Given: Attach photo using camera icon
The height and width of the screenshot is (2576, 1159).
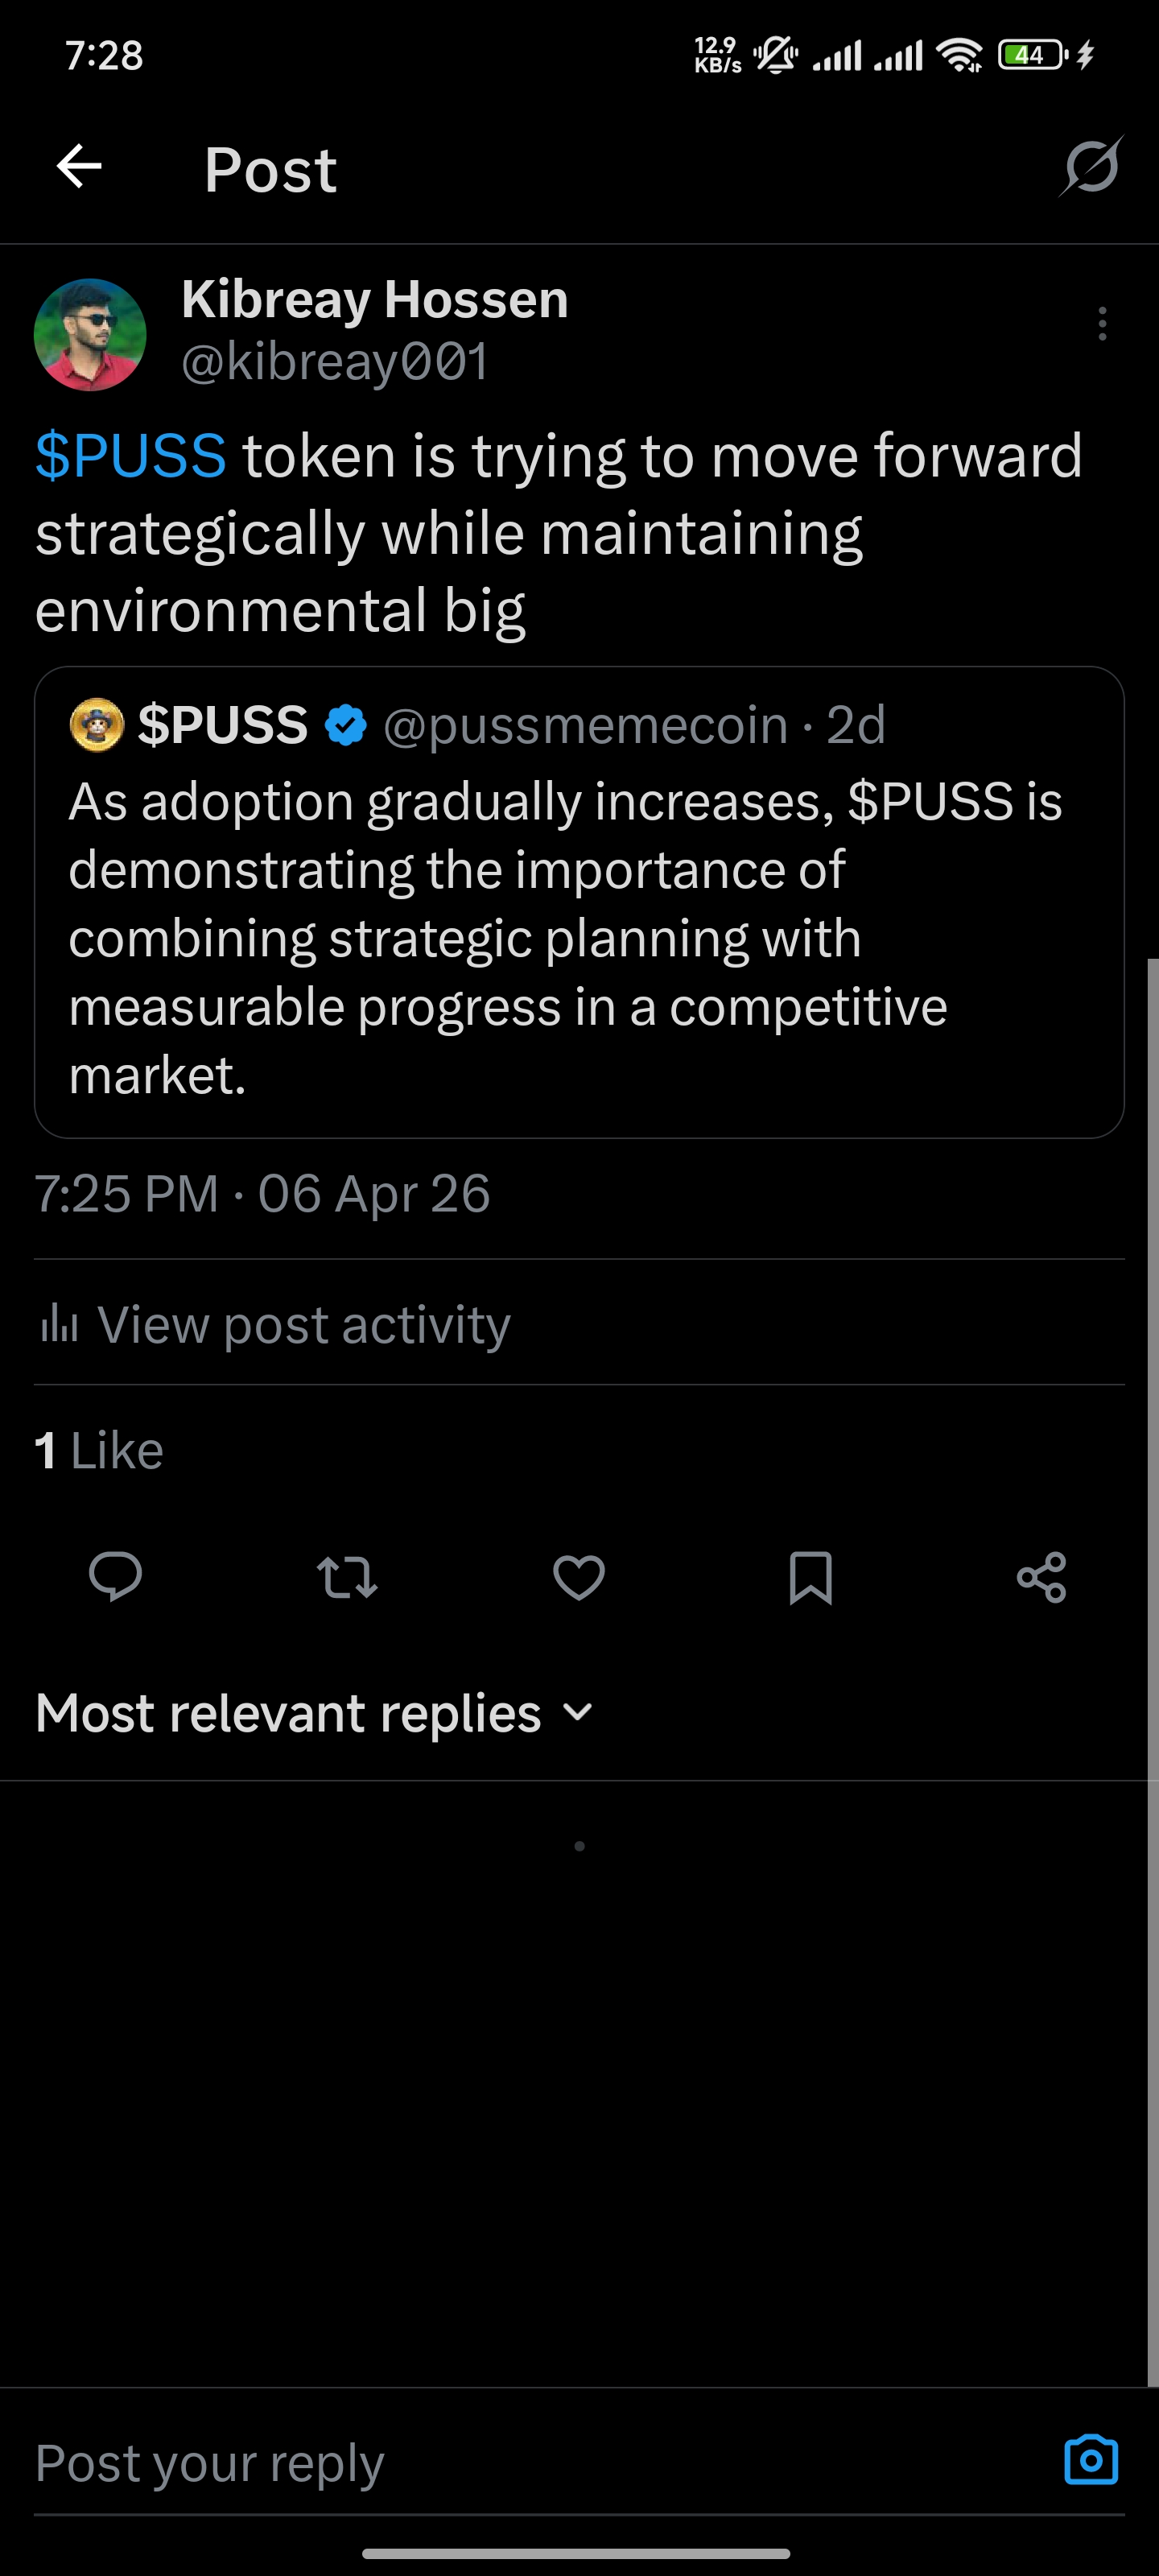Looking at the screenshot, I should [1091, 2459].
